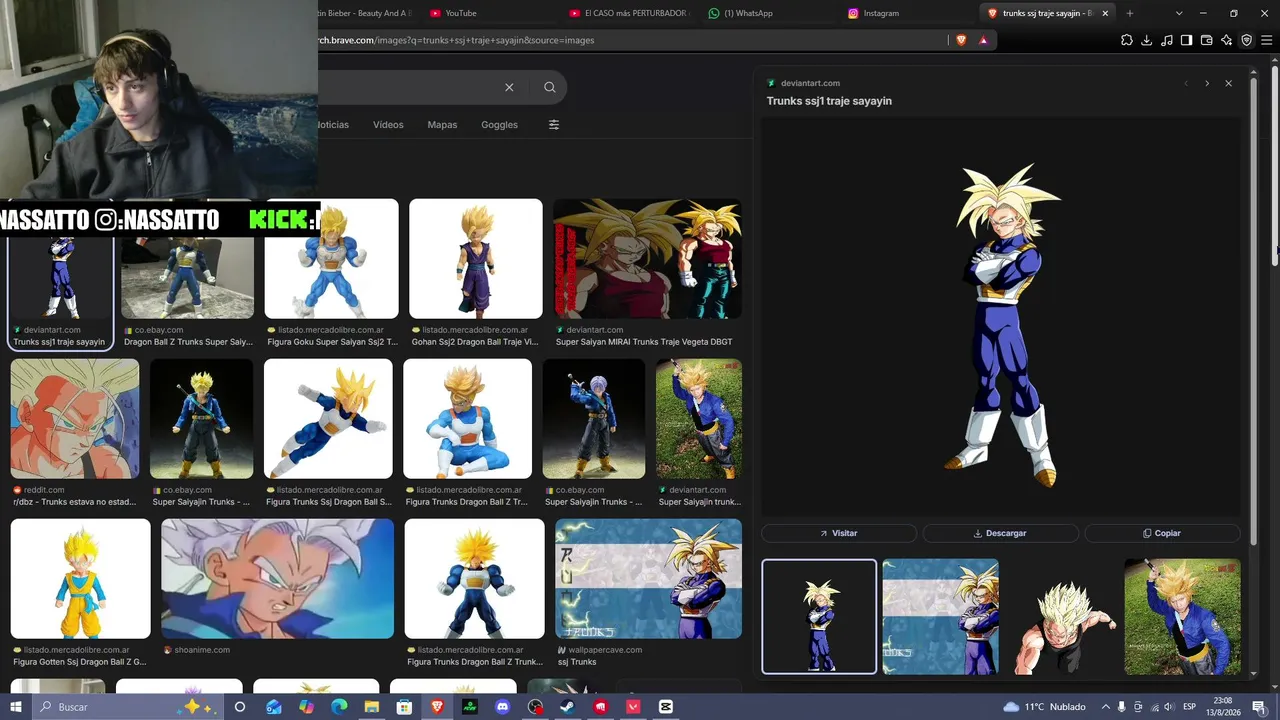Expand the tab search dropdown arrow
1280x720 pixels.
tap(1179, 13)
